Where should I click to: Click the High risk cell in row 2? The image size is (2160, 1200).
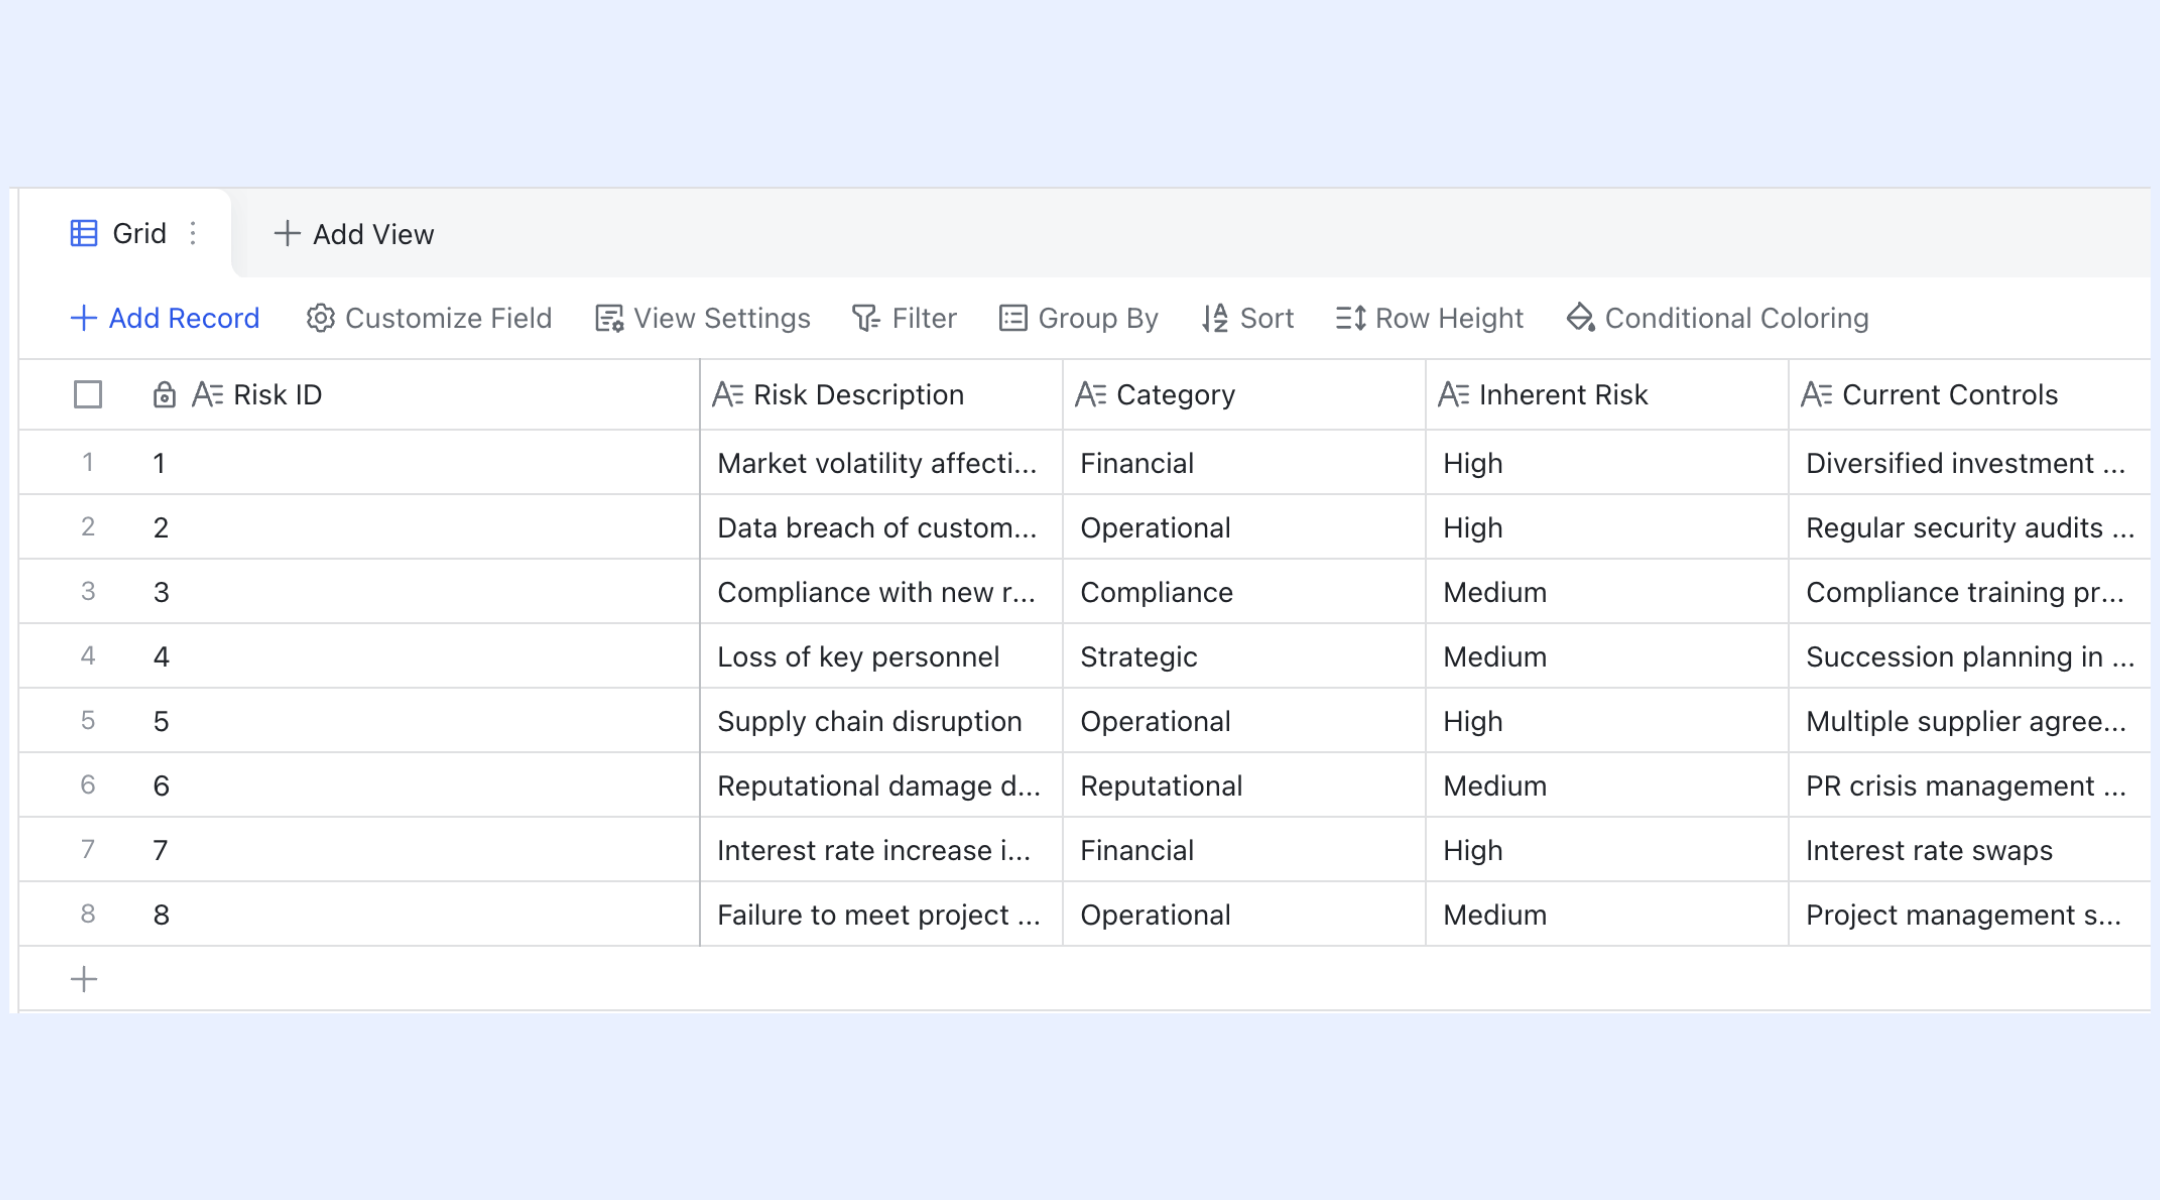(x=1607, y=527)
